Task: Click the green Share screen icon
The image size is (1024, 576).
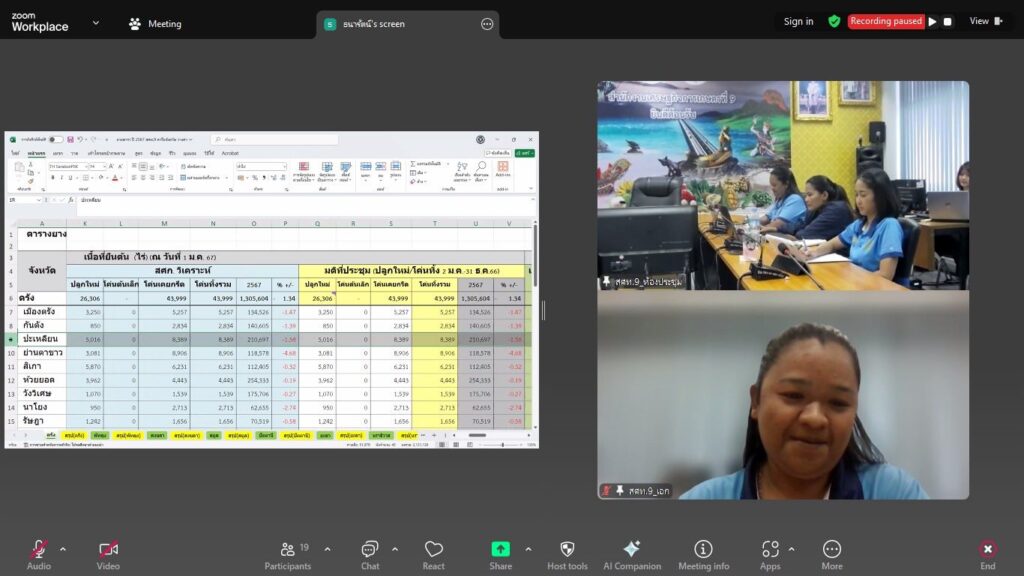Action: 500,550
